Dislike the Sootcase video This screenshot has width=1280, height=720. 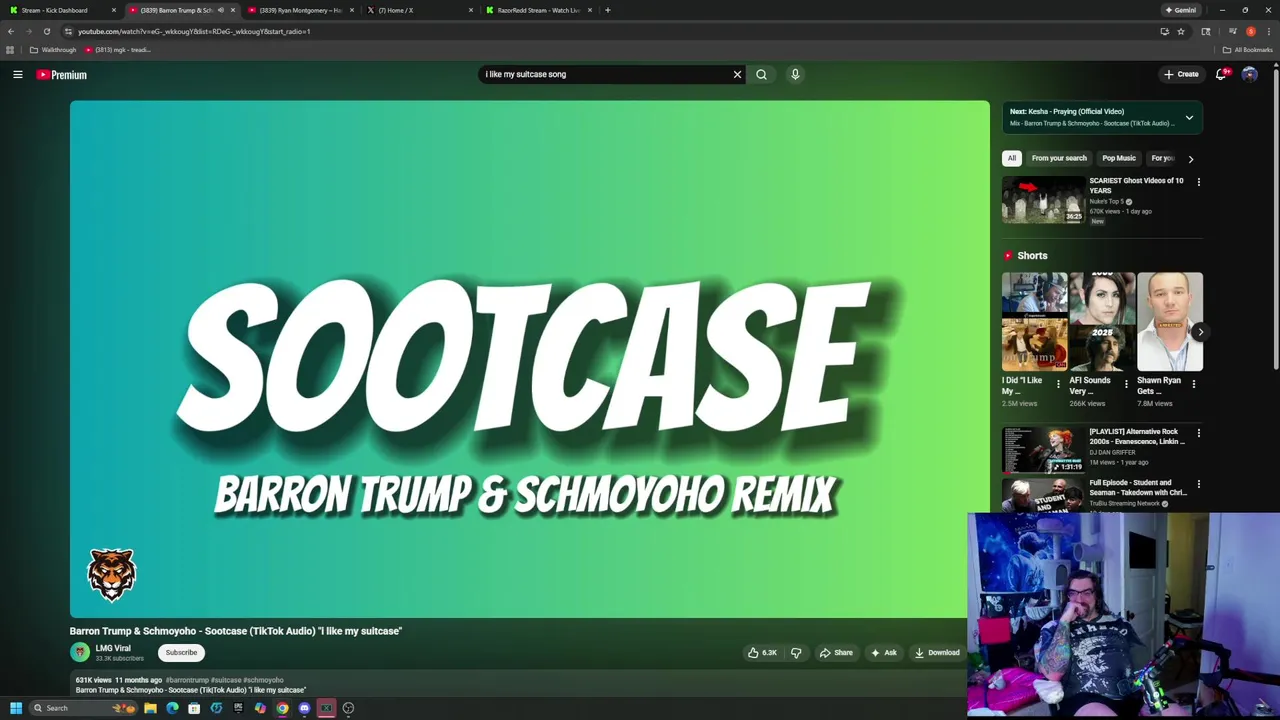pos(796,653)
